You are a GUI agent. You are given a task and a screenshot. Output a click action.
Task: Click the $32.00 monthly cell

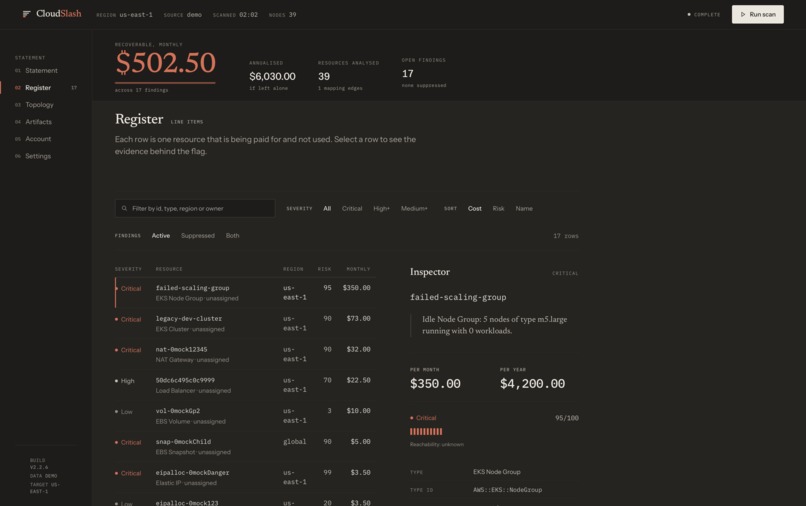[x=358, y=350]
